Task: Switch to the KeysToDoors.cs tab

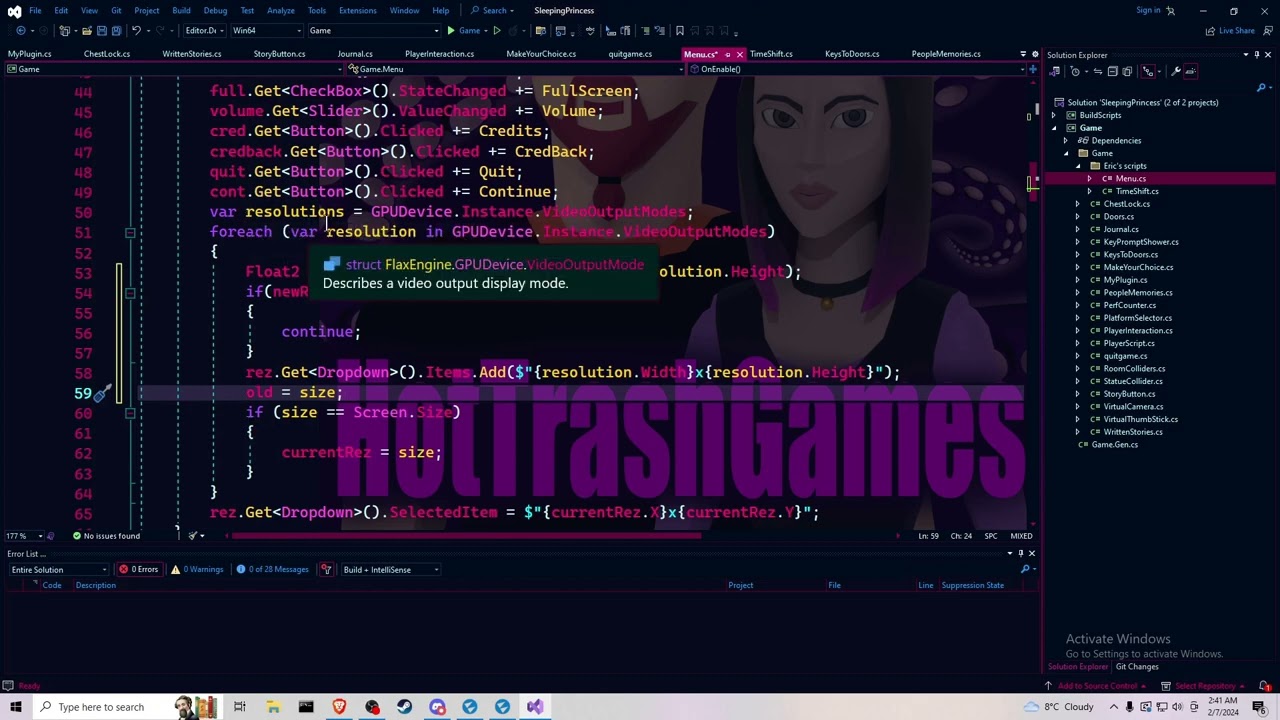Action: 852,54
